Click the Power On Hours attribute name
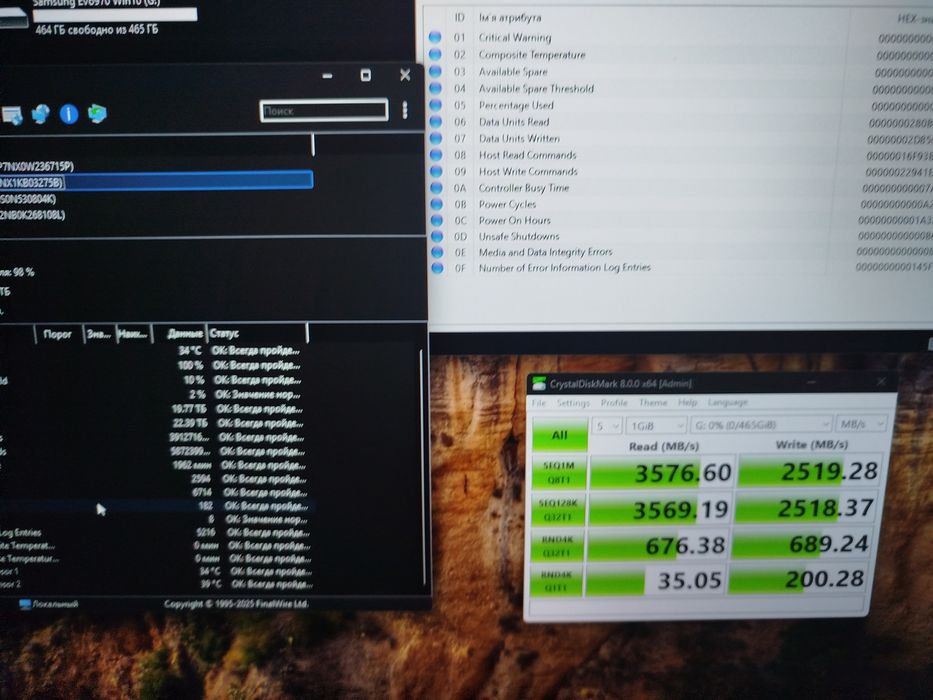Image resolution: width=933 pixels, height=700 pixels. click(x=515, y=220)
